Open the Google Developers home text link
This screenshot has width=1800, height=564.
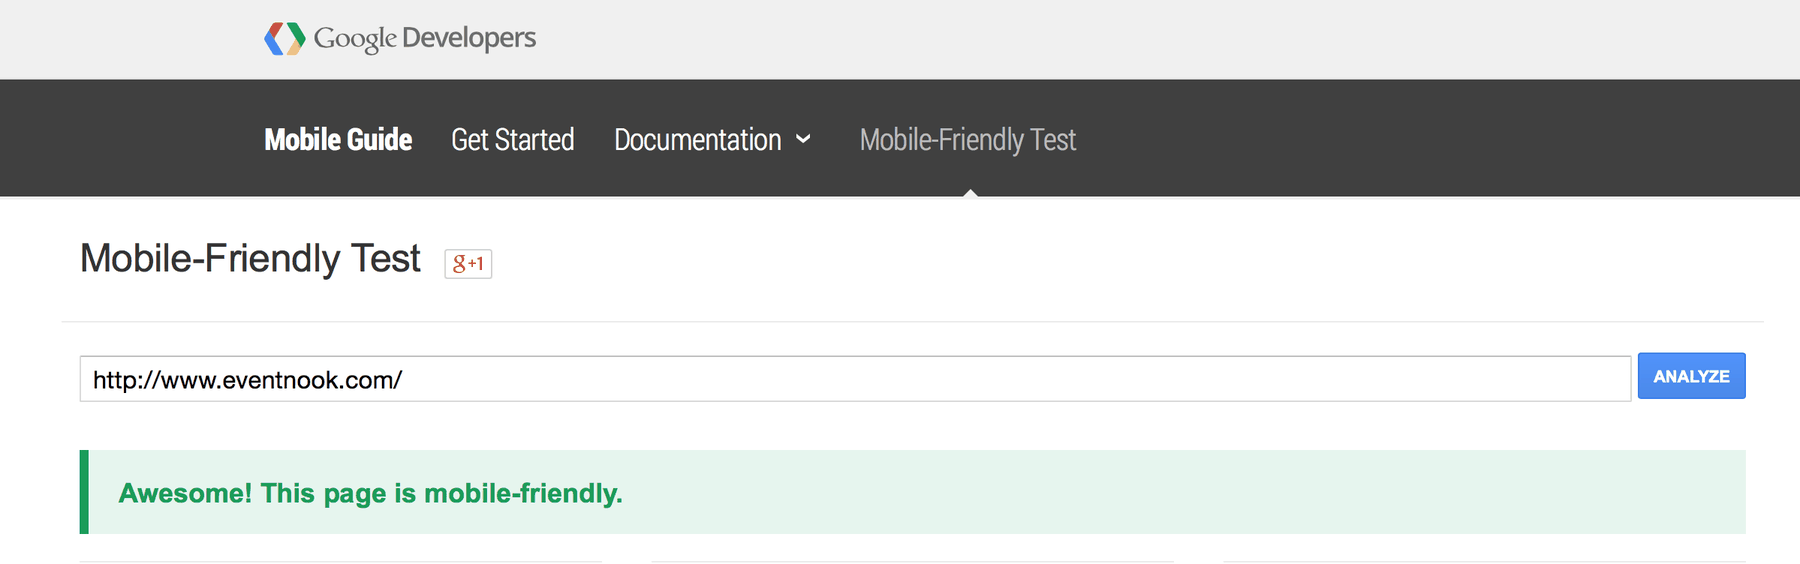[x=425, y=39]
